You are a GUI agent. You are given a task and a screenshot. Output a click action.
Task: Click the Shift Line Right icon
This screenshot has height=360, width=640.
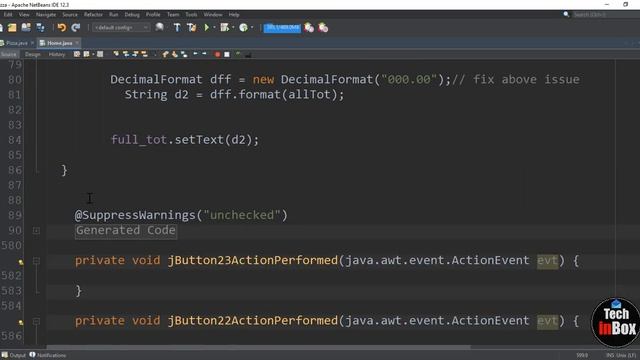[x=204, y=54]
